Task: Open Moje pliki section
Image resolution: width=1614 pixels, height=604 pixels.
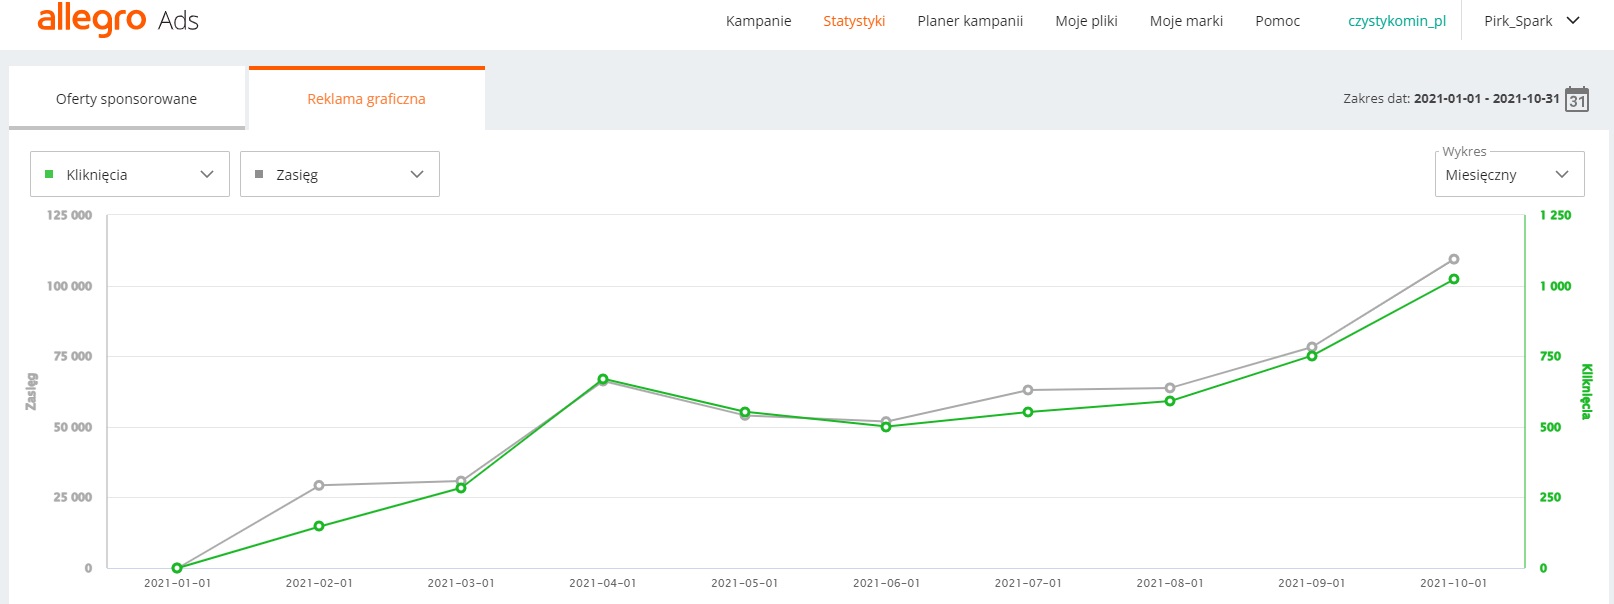Action: point(1087,21)
